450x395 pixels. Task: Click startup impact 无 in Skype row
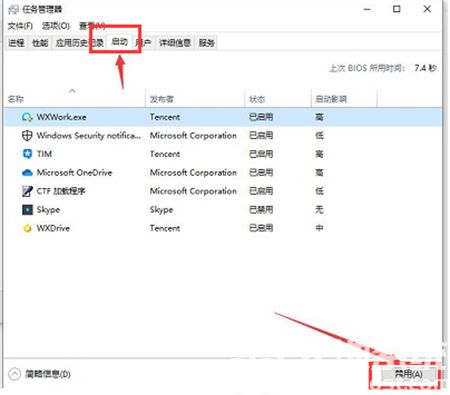pyautogui.click(x=319, y=210)
